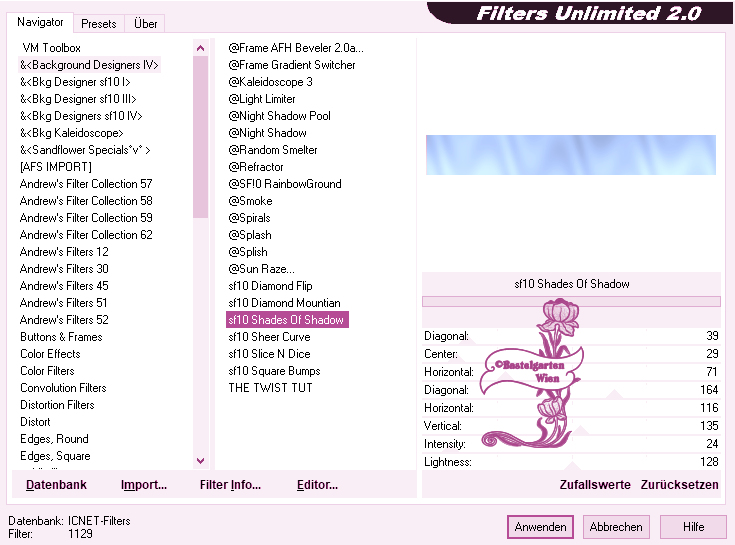Open the Presets tab
This screenshot has height=545, width=735.
(x=98, y=23)
